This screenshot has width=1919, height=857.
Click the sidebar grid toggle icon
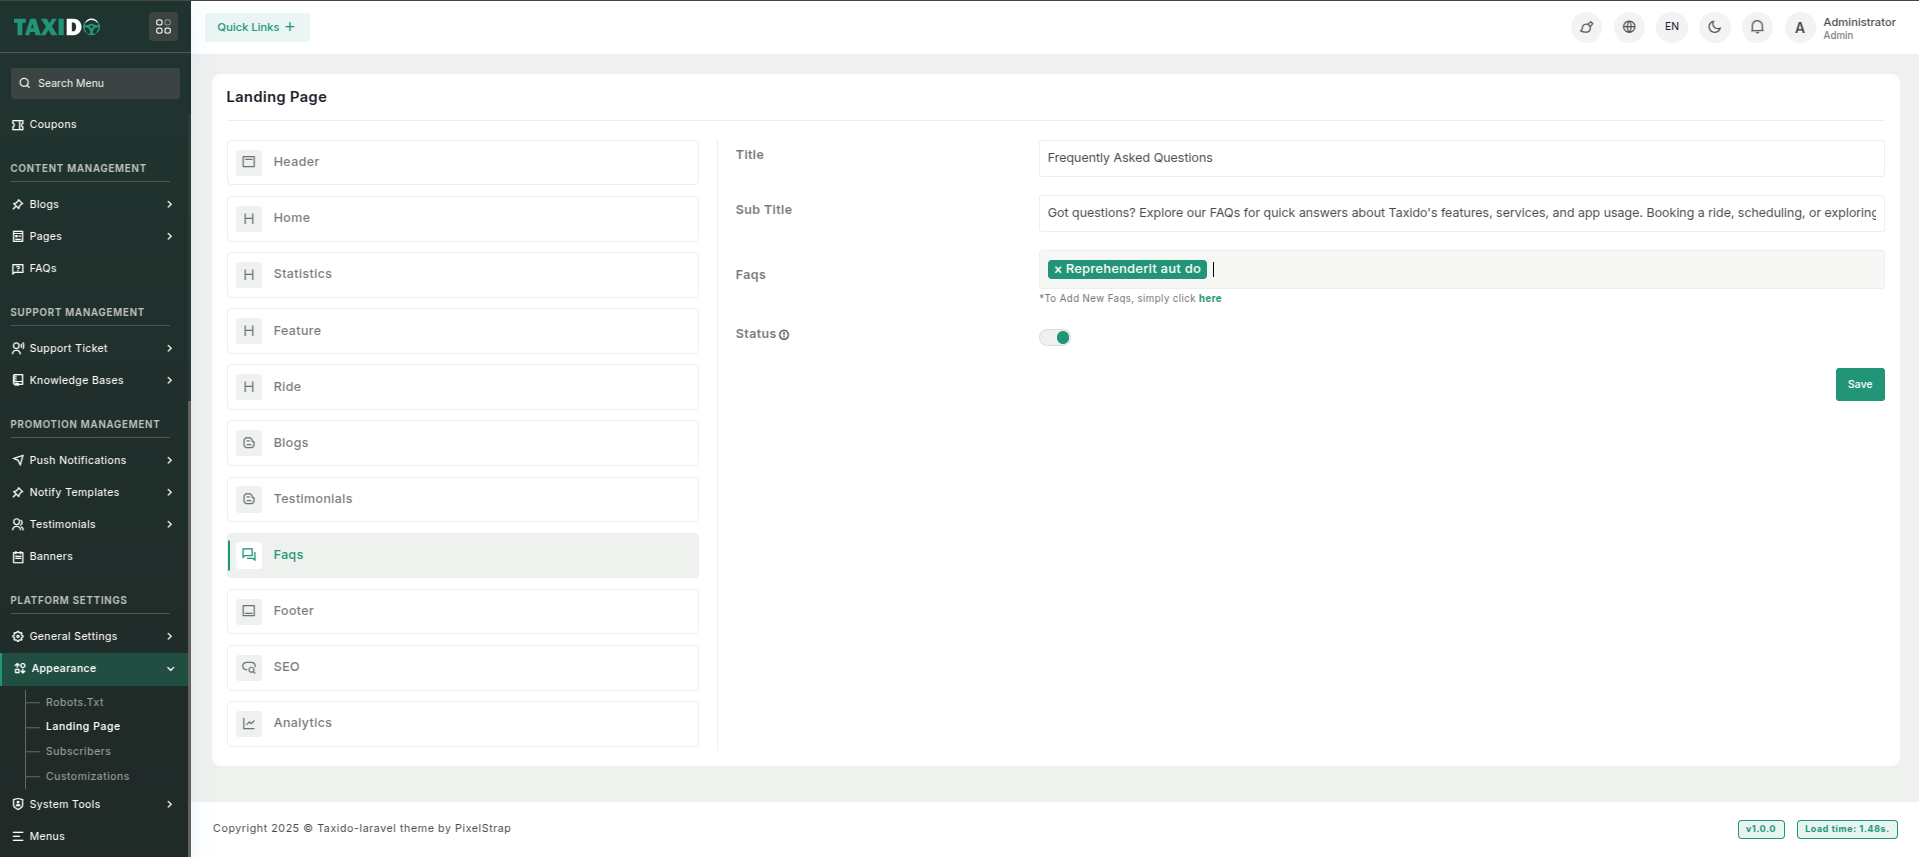[x=163, y=27]
